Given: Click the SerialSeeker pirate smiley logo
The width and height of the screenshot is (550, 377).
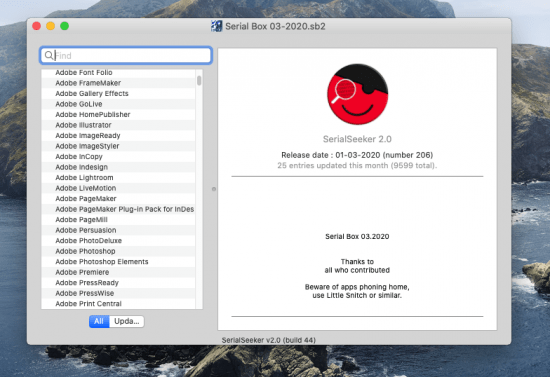Looking at the screenshot, I should click(357, 94).
